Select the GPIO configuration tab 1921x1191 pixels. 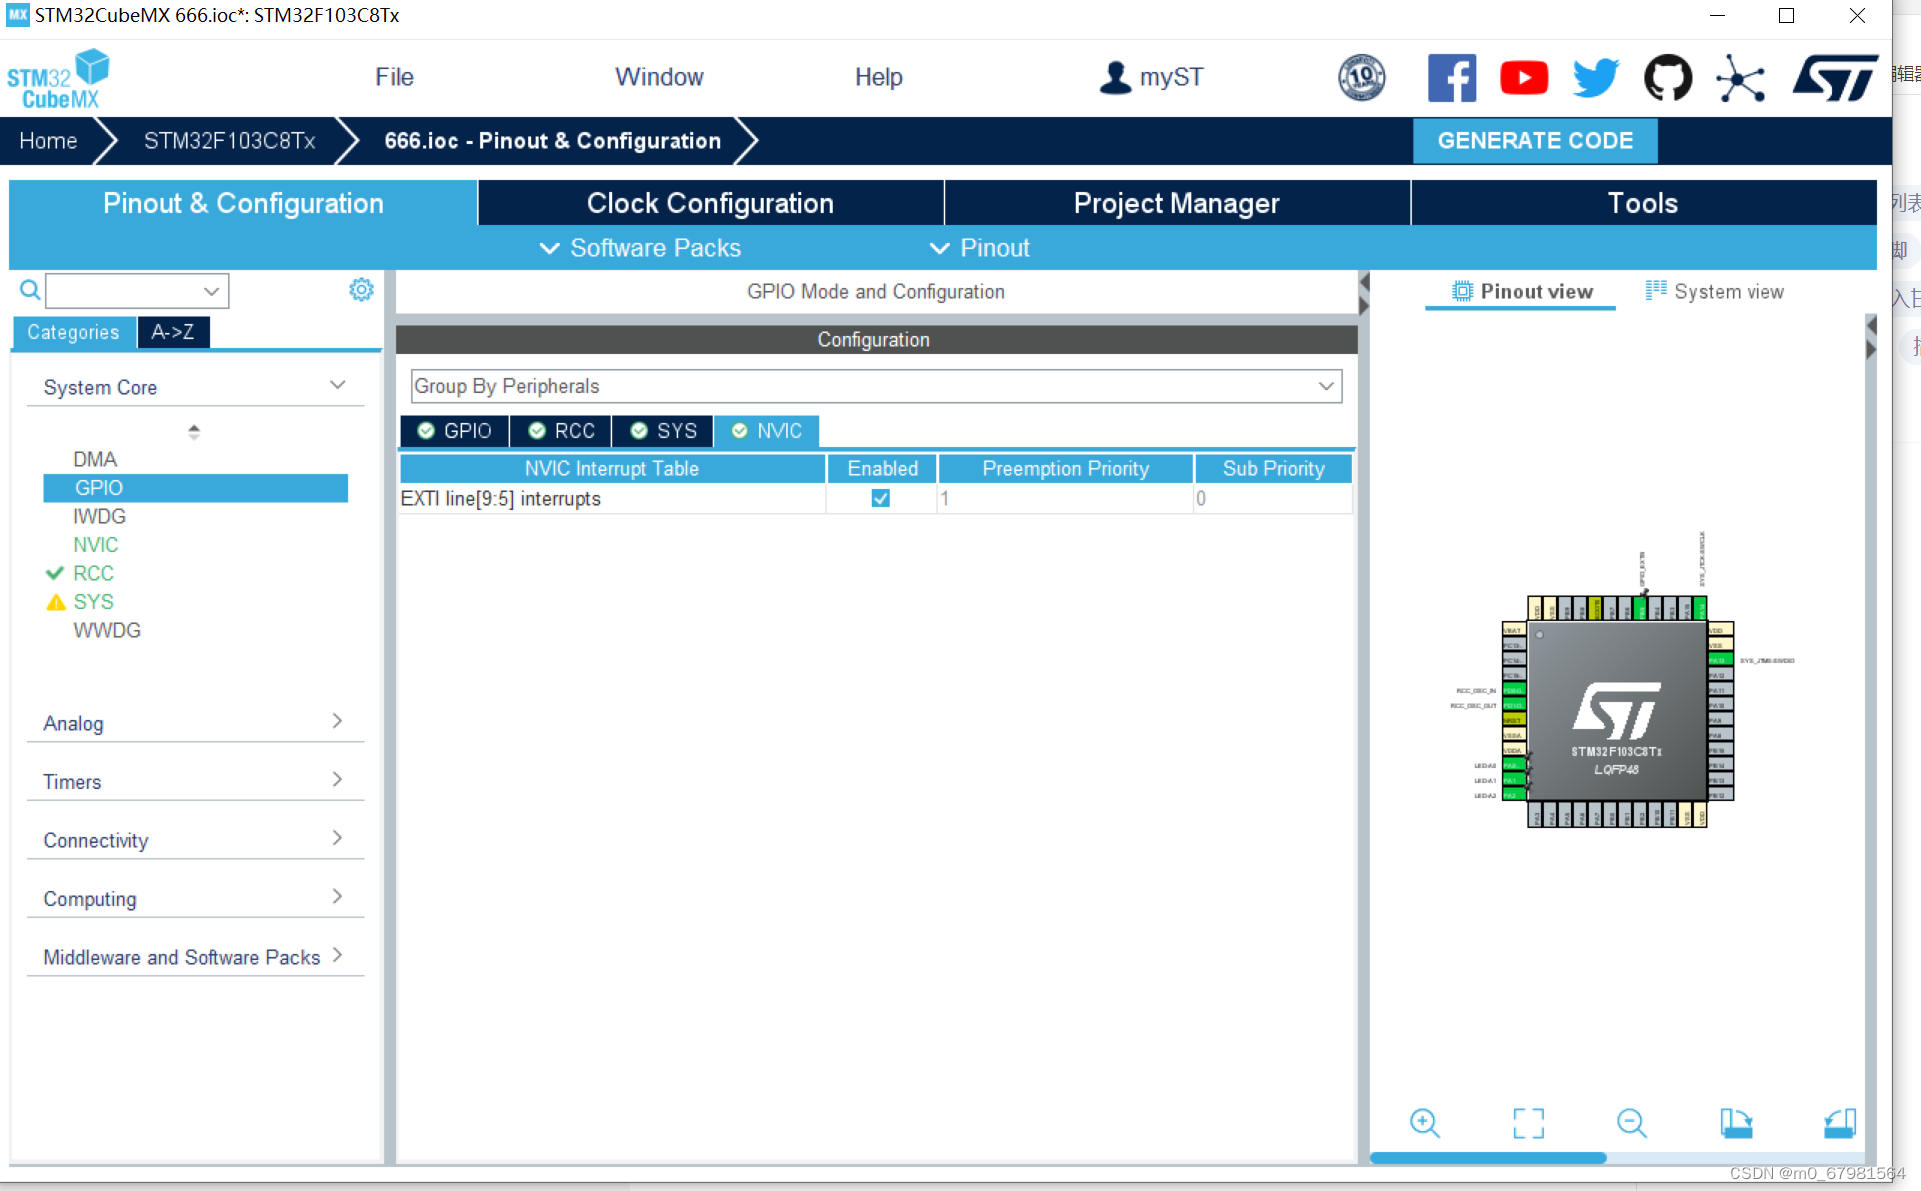point(455,431)
